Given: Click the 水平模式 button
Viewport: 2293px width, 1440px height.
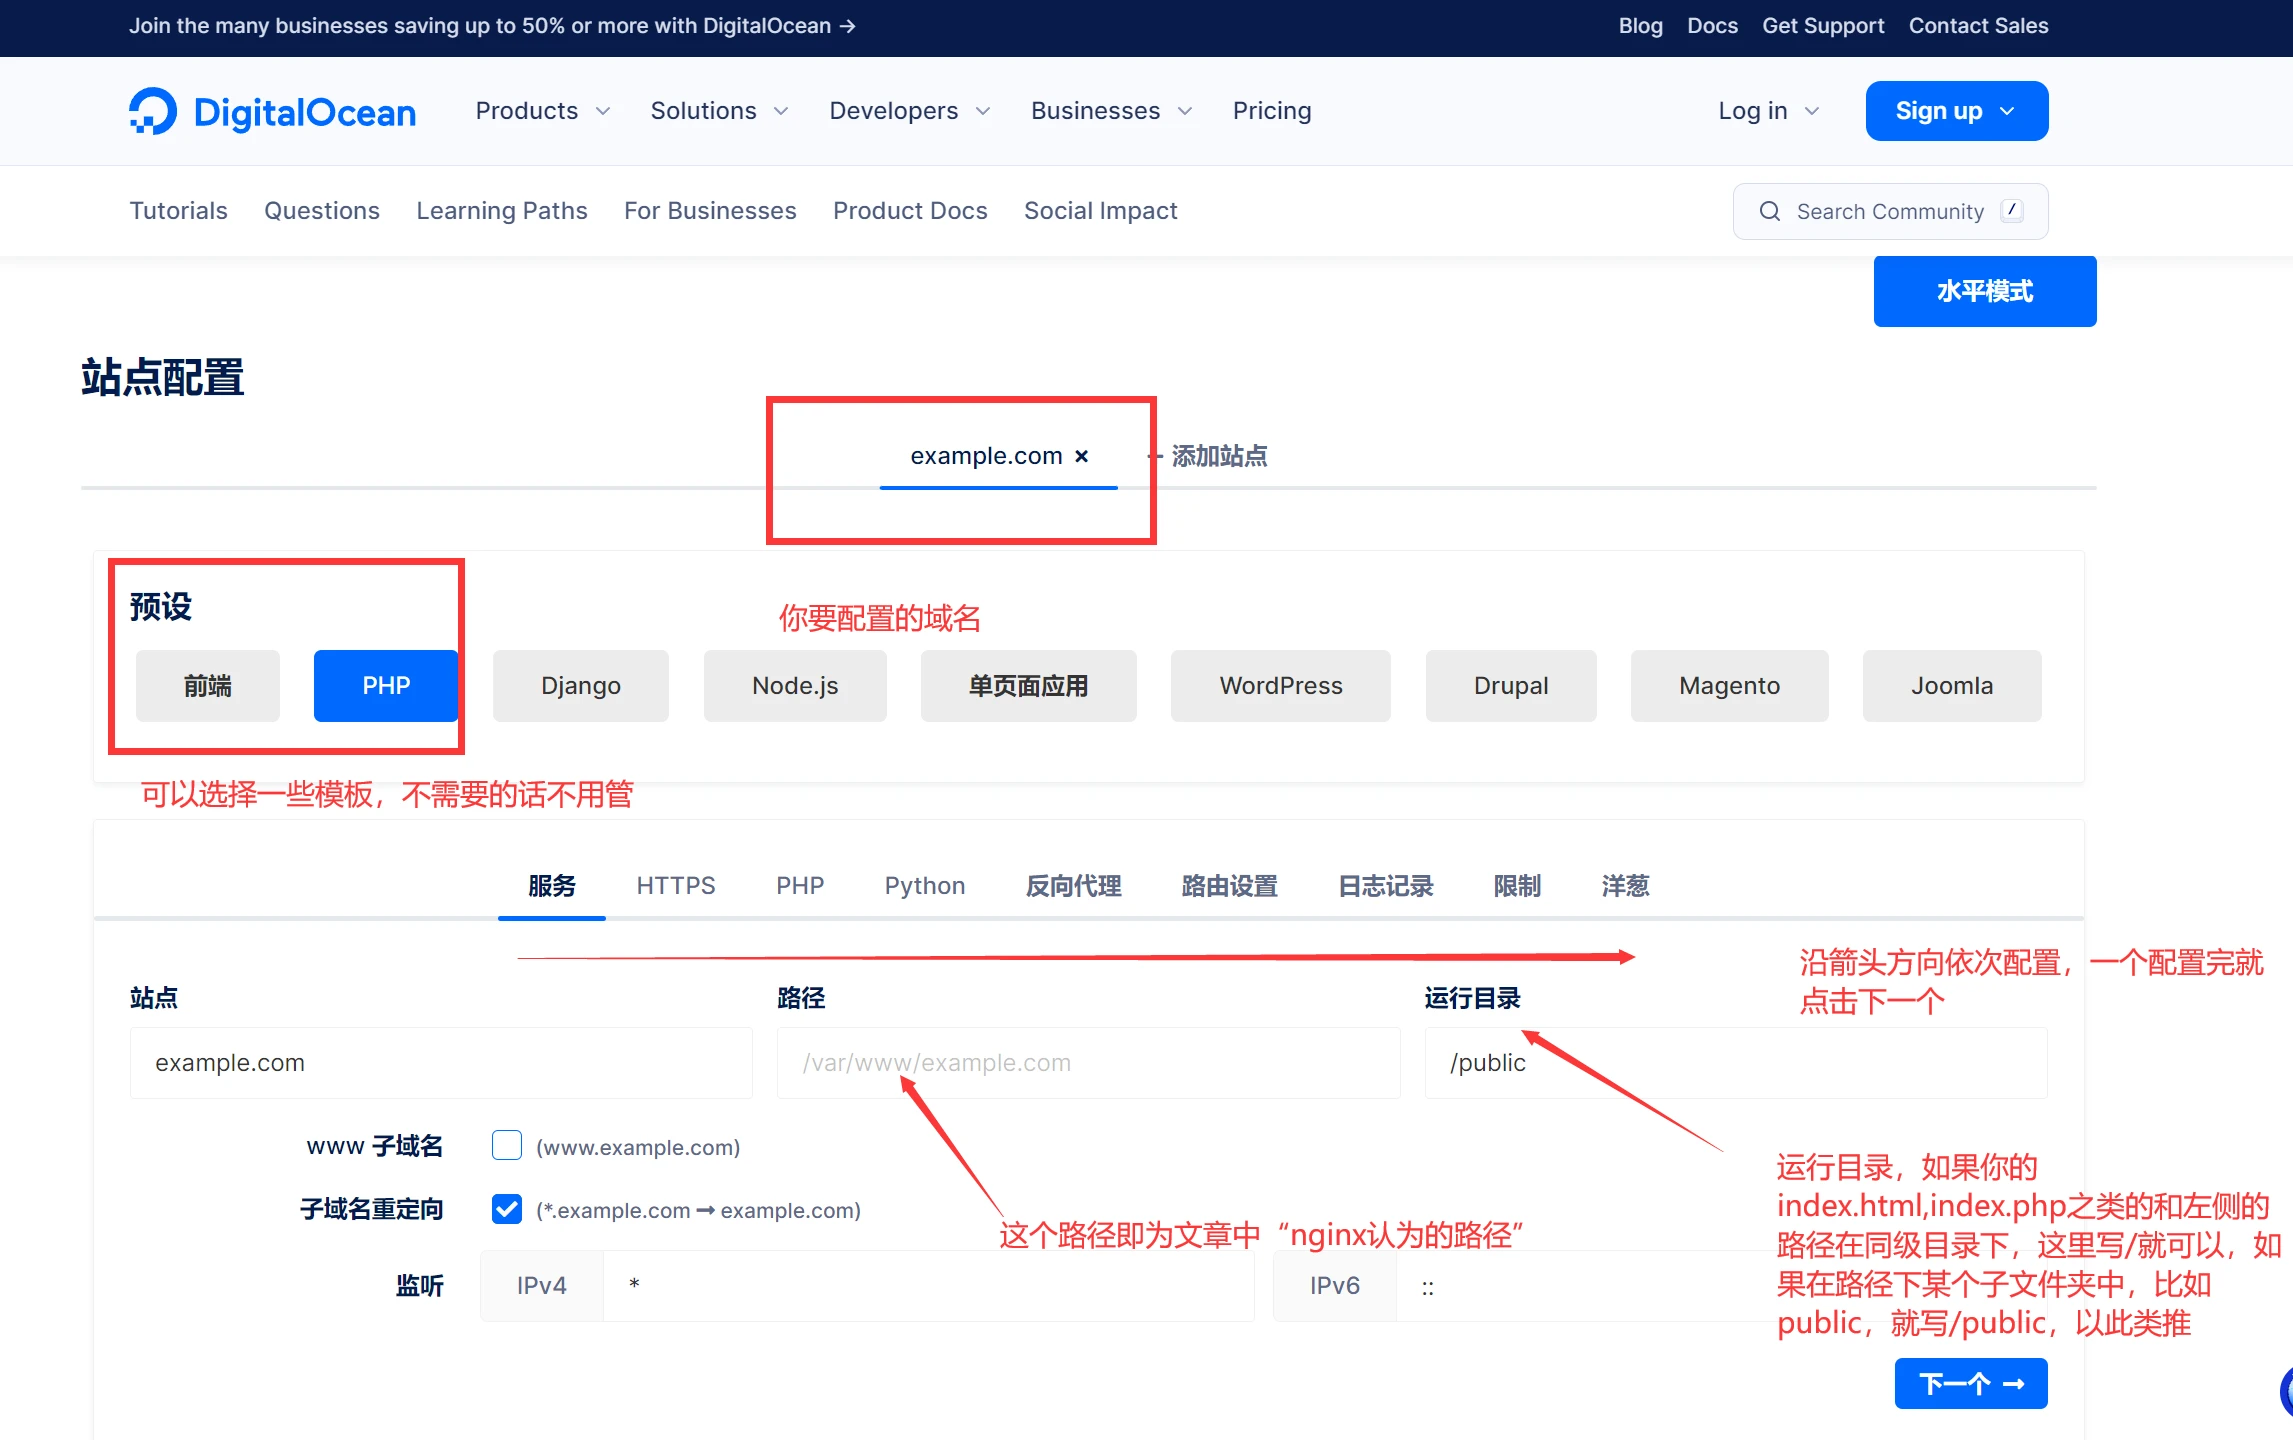Looking at the screenshot, I should pyautogui.click(x=1984, y=291).
